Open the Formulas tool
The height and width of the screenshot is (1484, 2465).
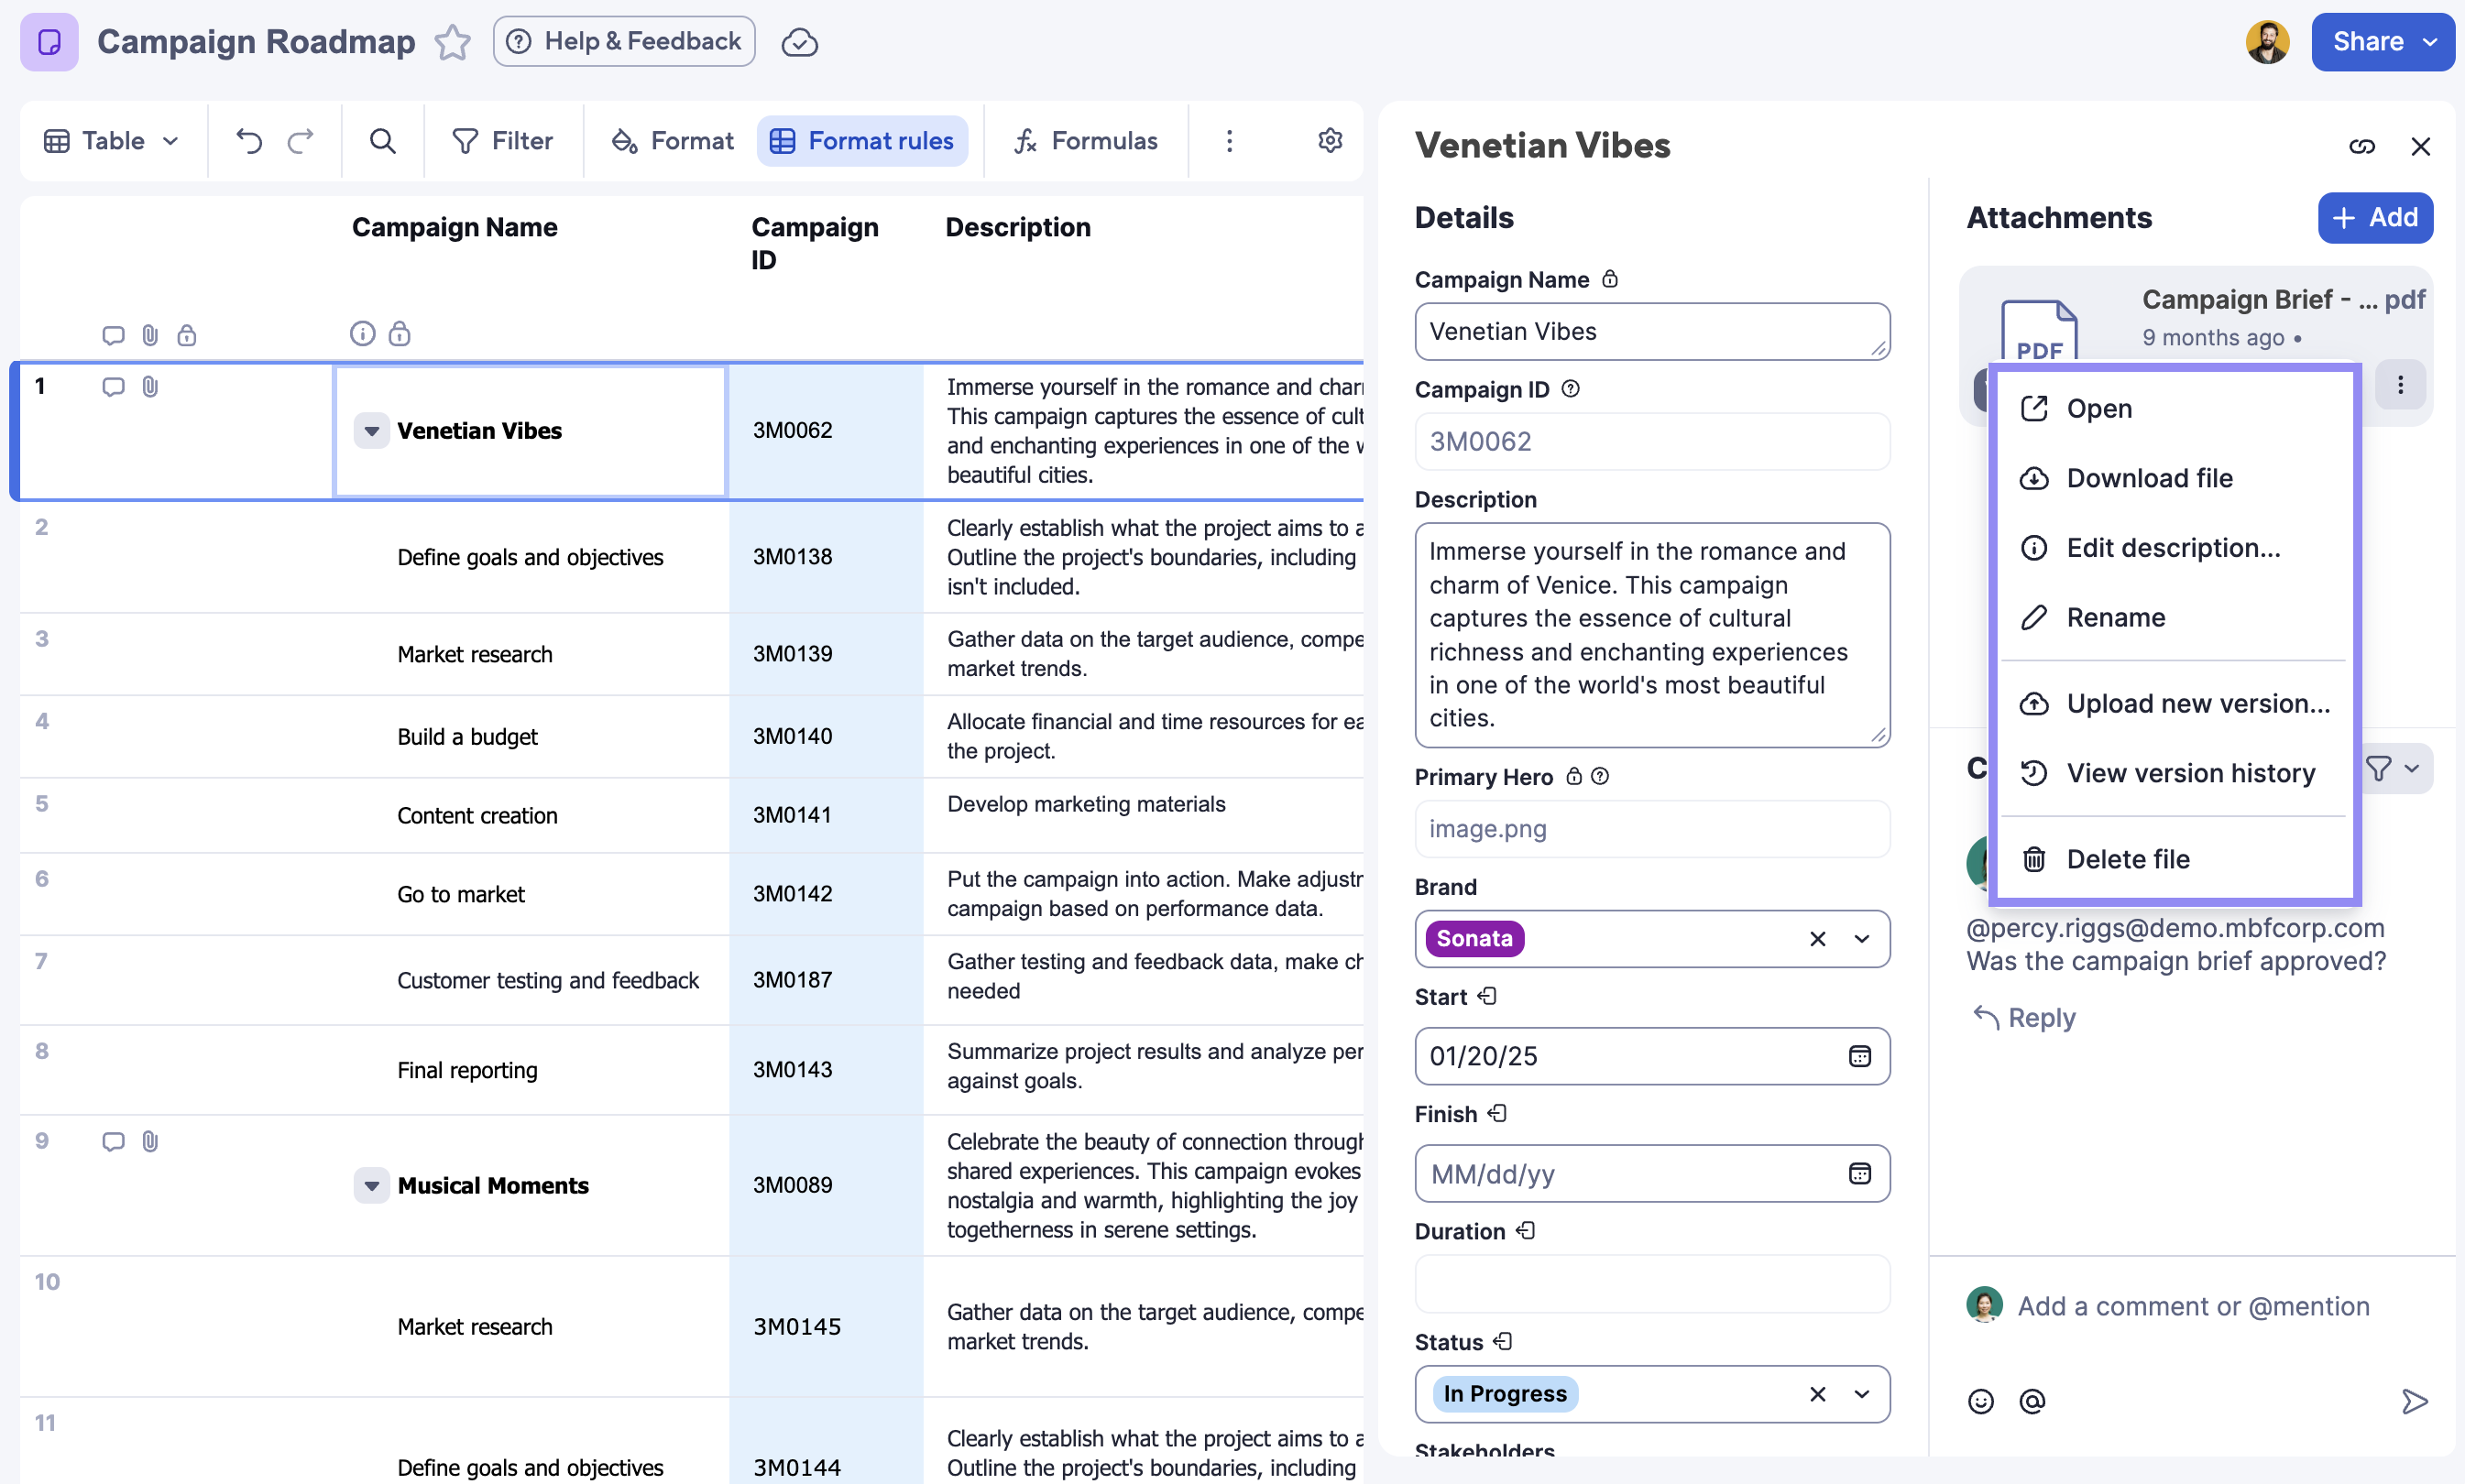(x=1086, y=141)
